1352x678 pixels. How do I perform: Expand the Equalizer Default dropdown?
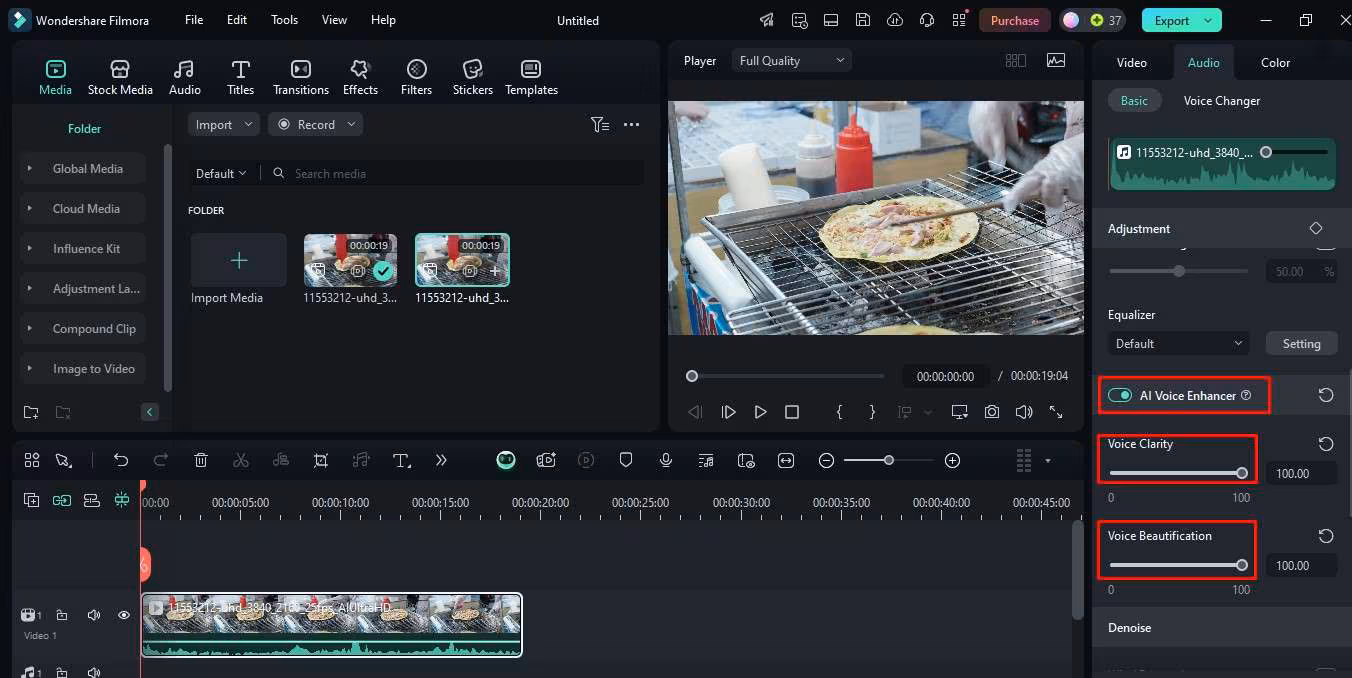pyautogui.click(x=1178, y=344)
